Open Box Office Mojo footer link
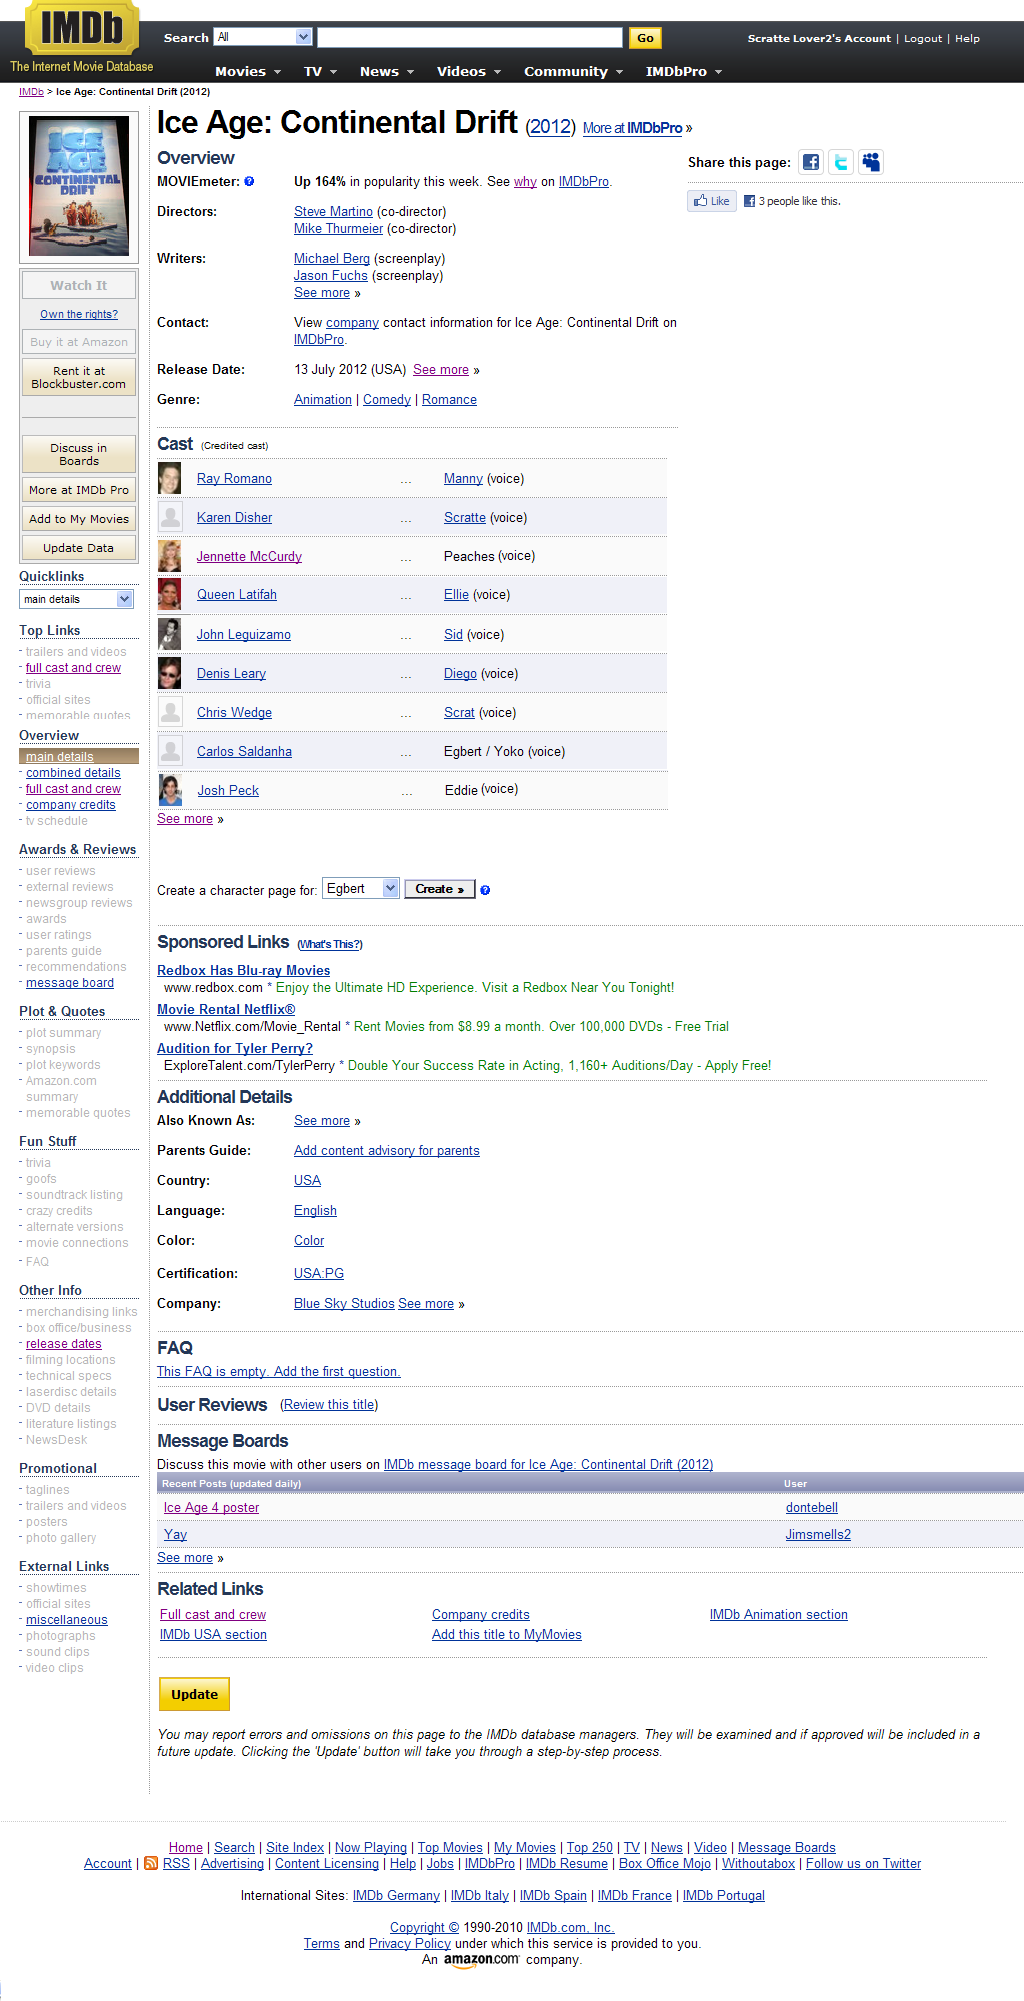The image size is (1024, 2001). 665,1864
